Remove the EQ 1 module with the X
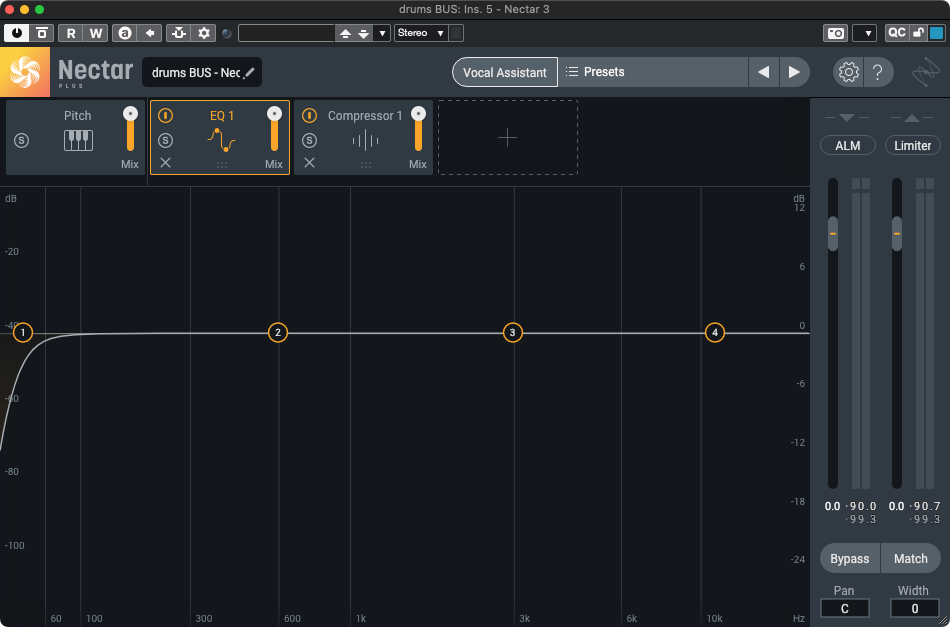This screenshot has height=627, width=950. [x=165, y=162]
